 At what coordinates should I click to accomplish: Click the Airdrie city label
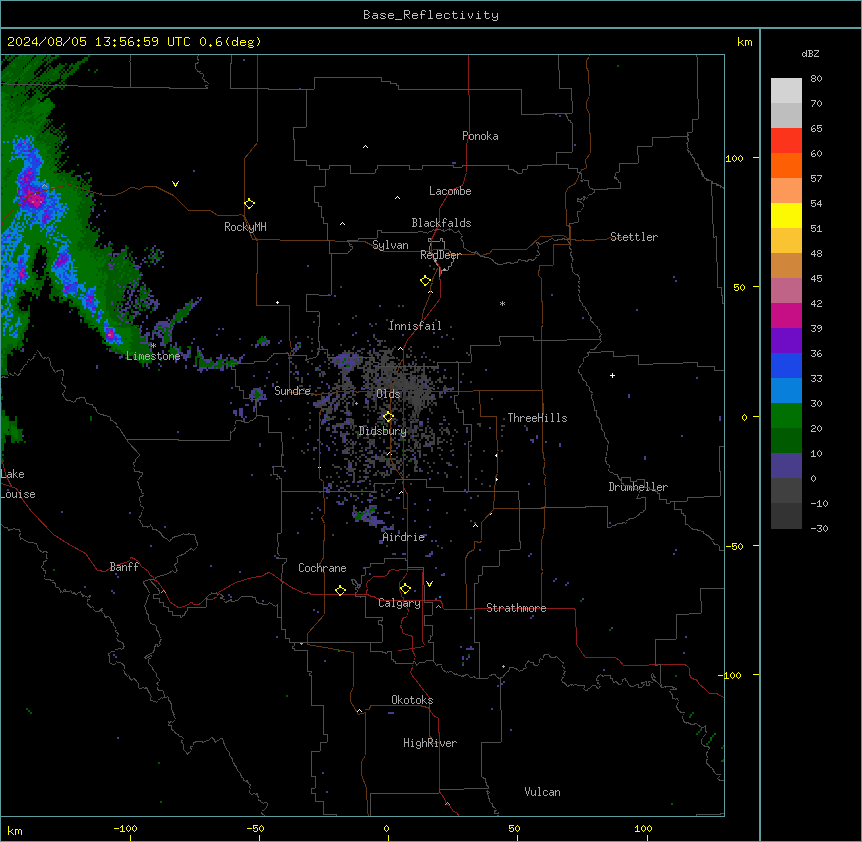403,537
